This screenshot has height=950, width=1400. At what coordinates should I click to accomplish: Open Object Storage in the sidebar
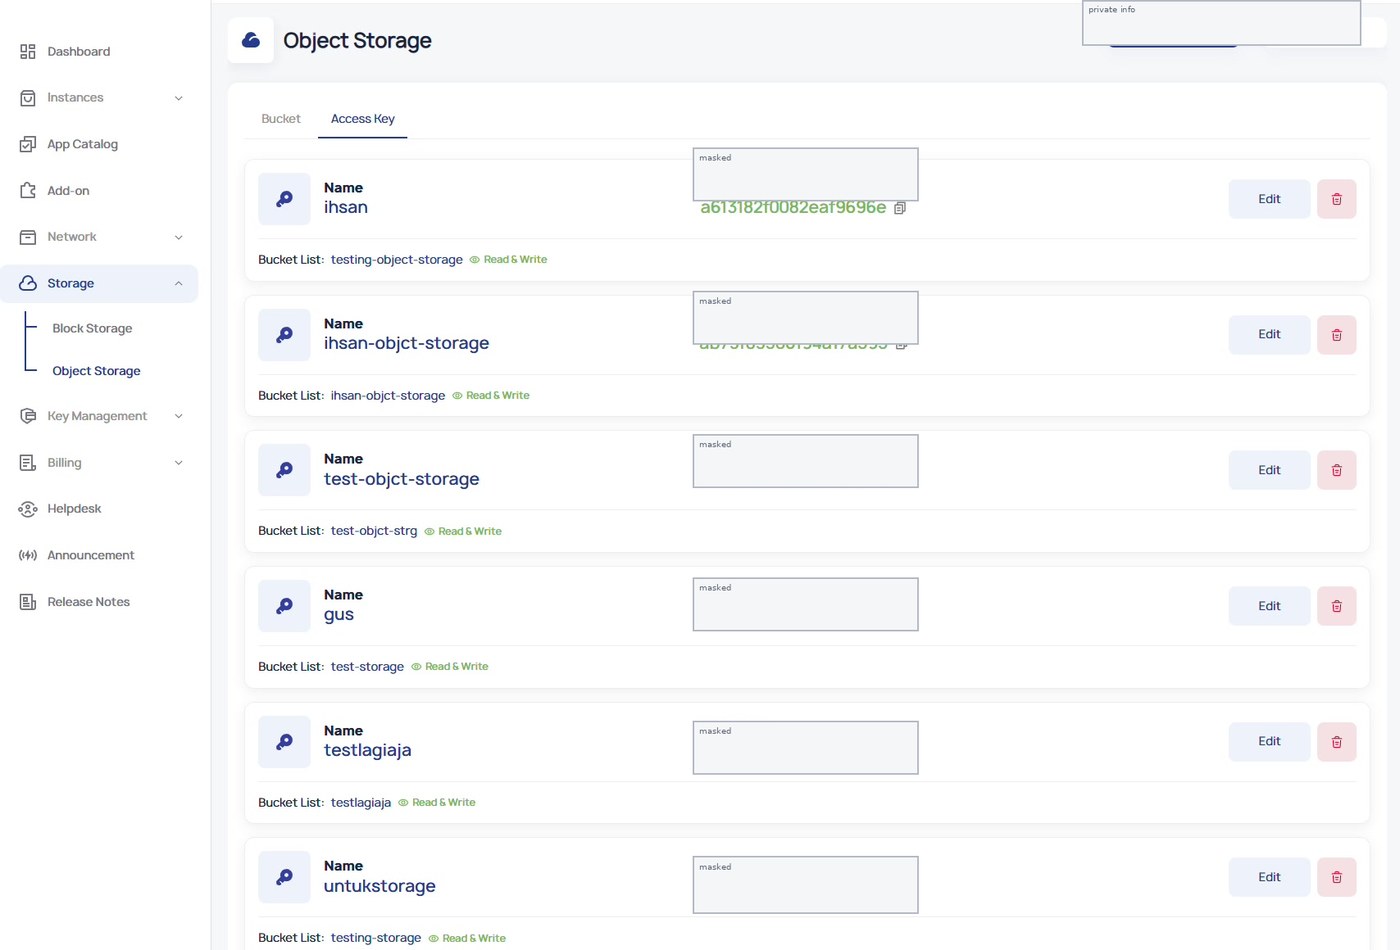pos(96,371)
